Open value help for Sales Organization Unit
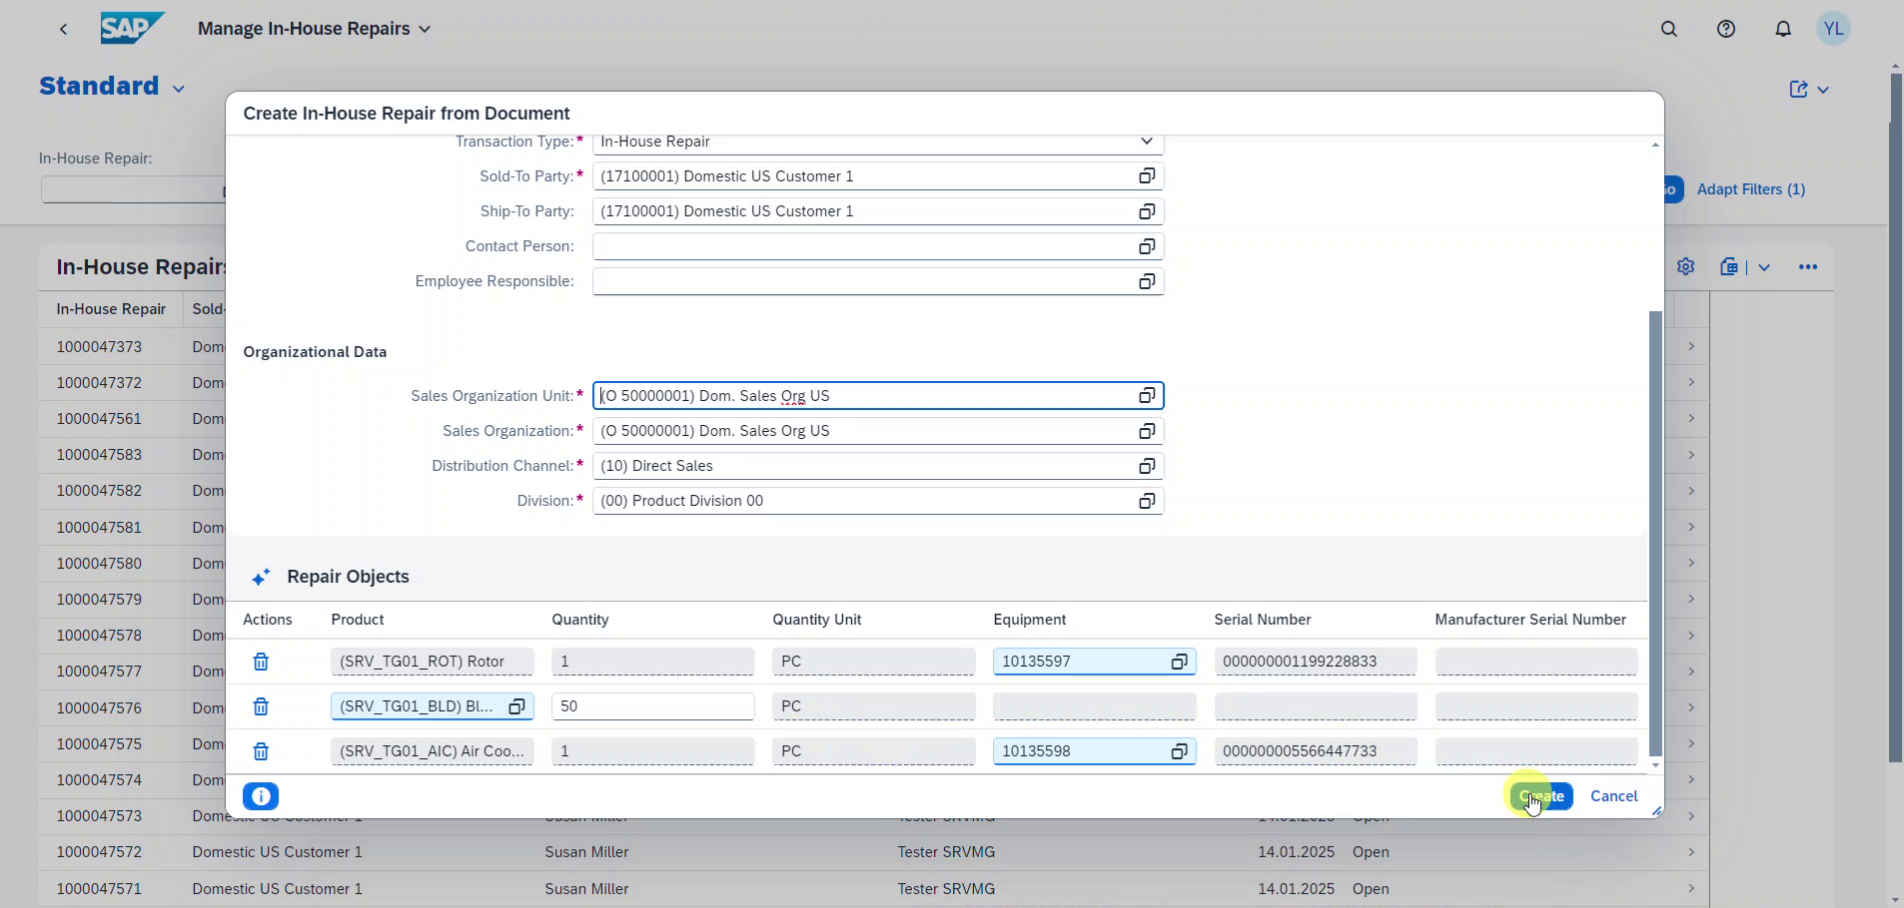This screenshot has height=908, width=1904. [x=1147, y=396]
